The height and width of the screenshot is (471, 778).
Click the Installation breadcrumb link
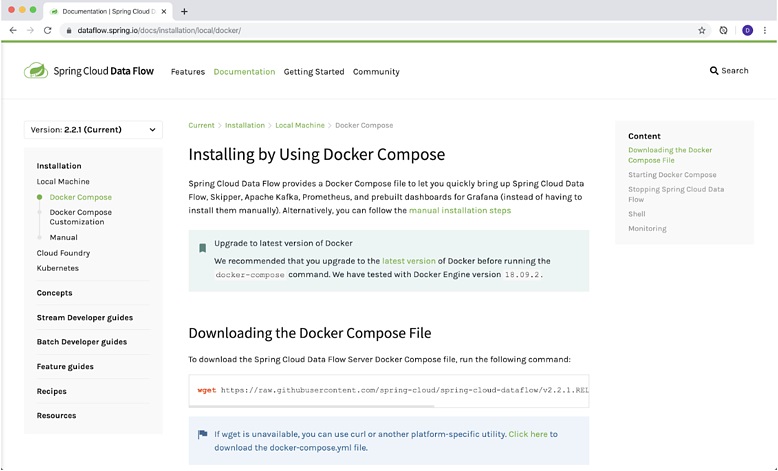pyautogui.click(x=245, y=125)
